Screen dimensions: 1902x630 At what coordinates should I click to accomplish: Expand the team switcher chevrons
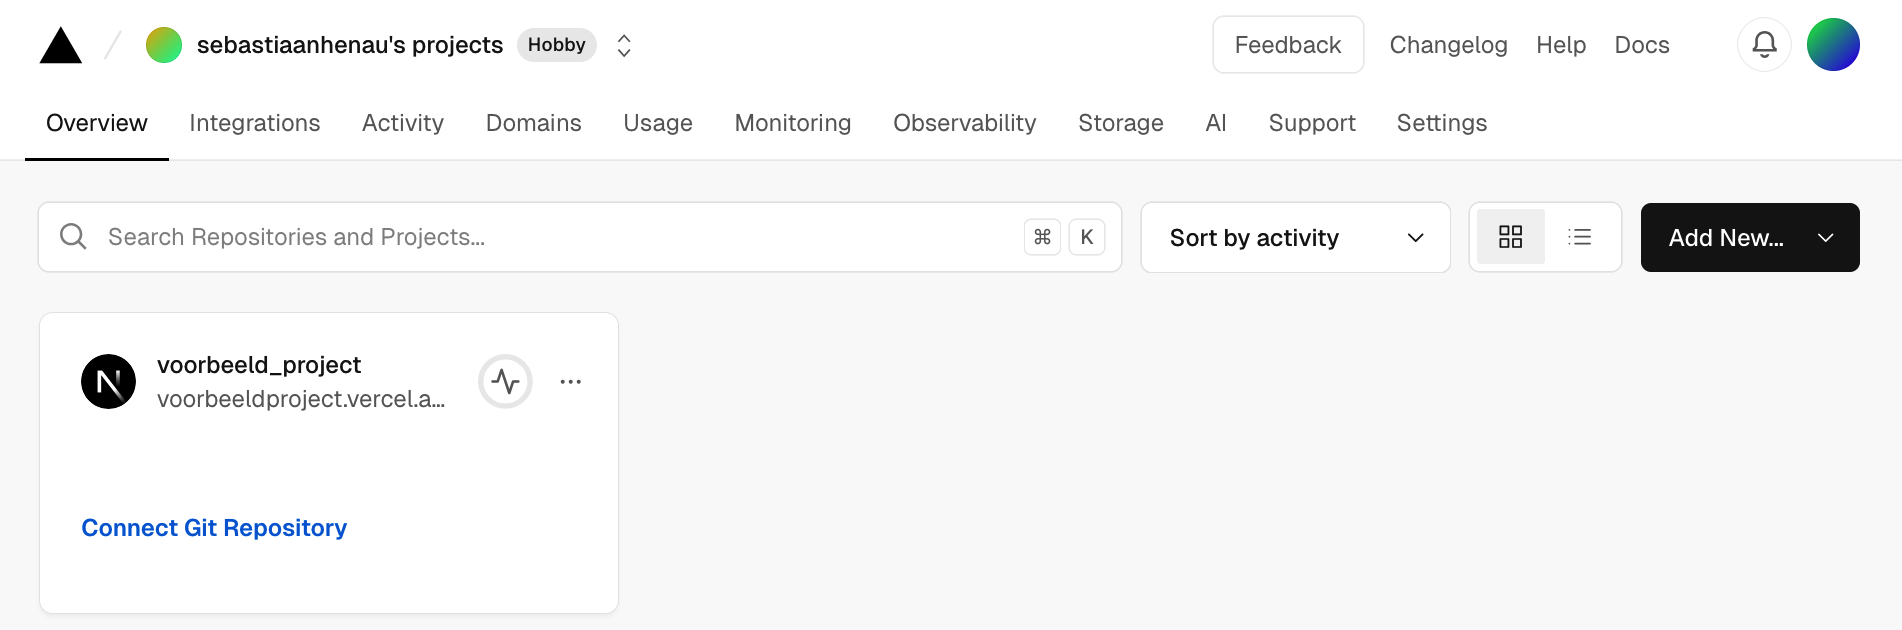624,45
